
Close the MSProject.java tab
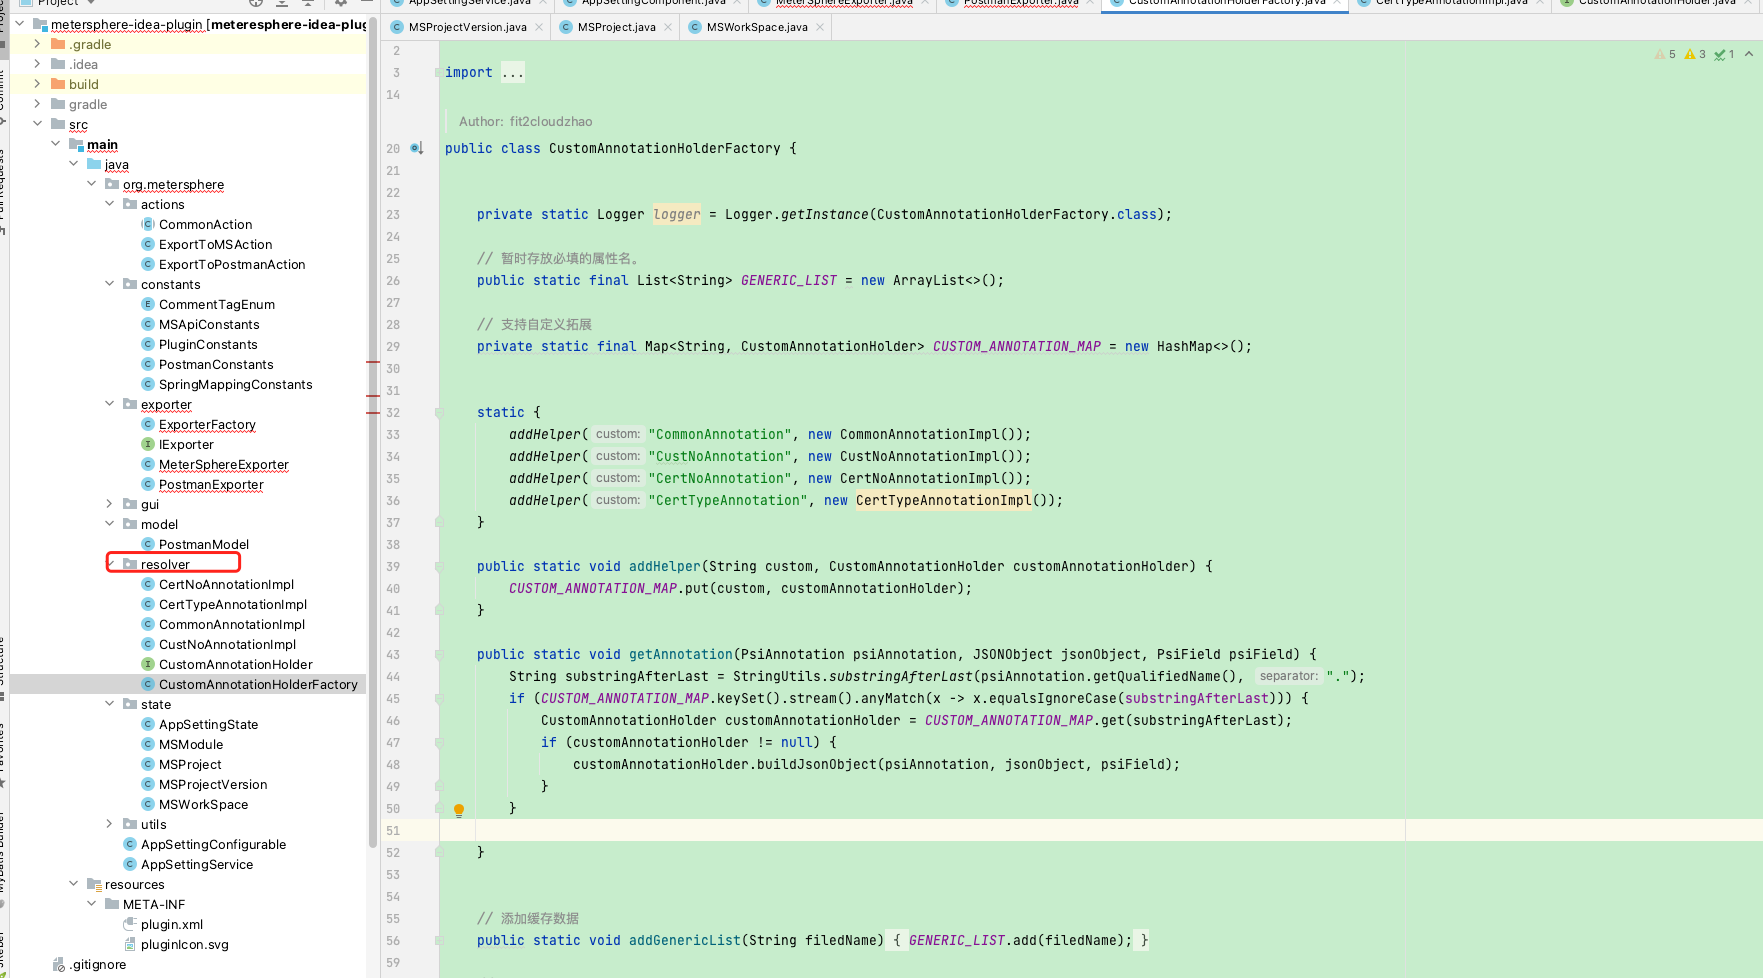(x=668, y=27)
